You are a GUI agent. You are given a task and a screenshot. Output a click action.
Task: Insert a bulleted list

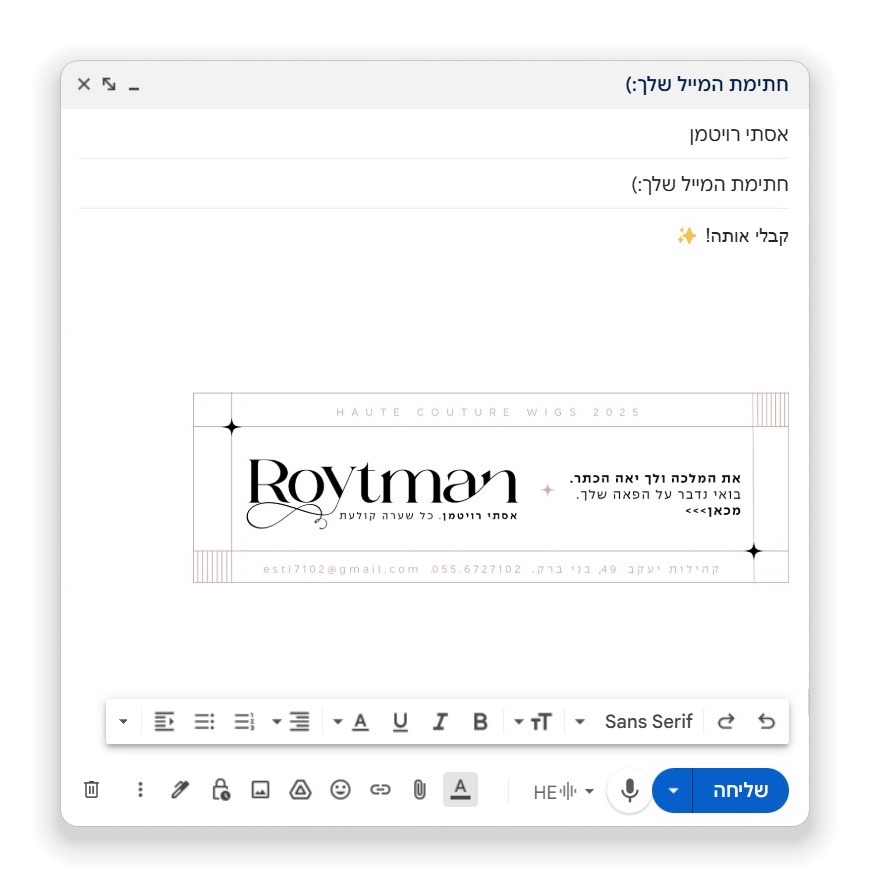click(204, 722)
